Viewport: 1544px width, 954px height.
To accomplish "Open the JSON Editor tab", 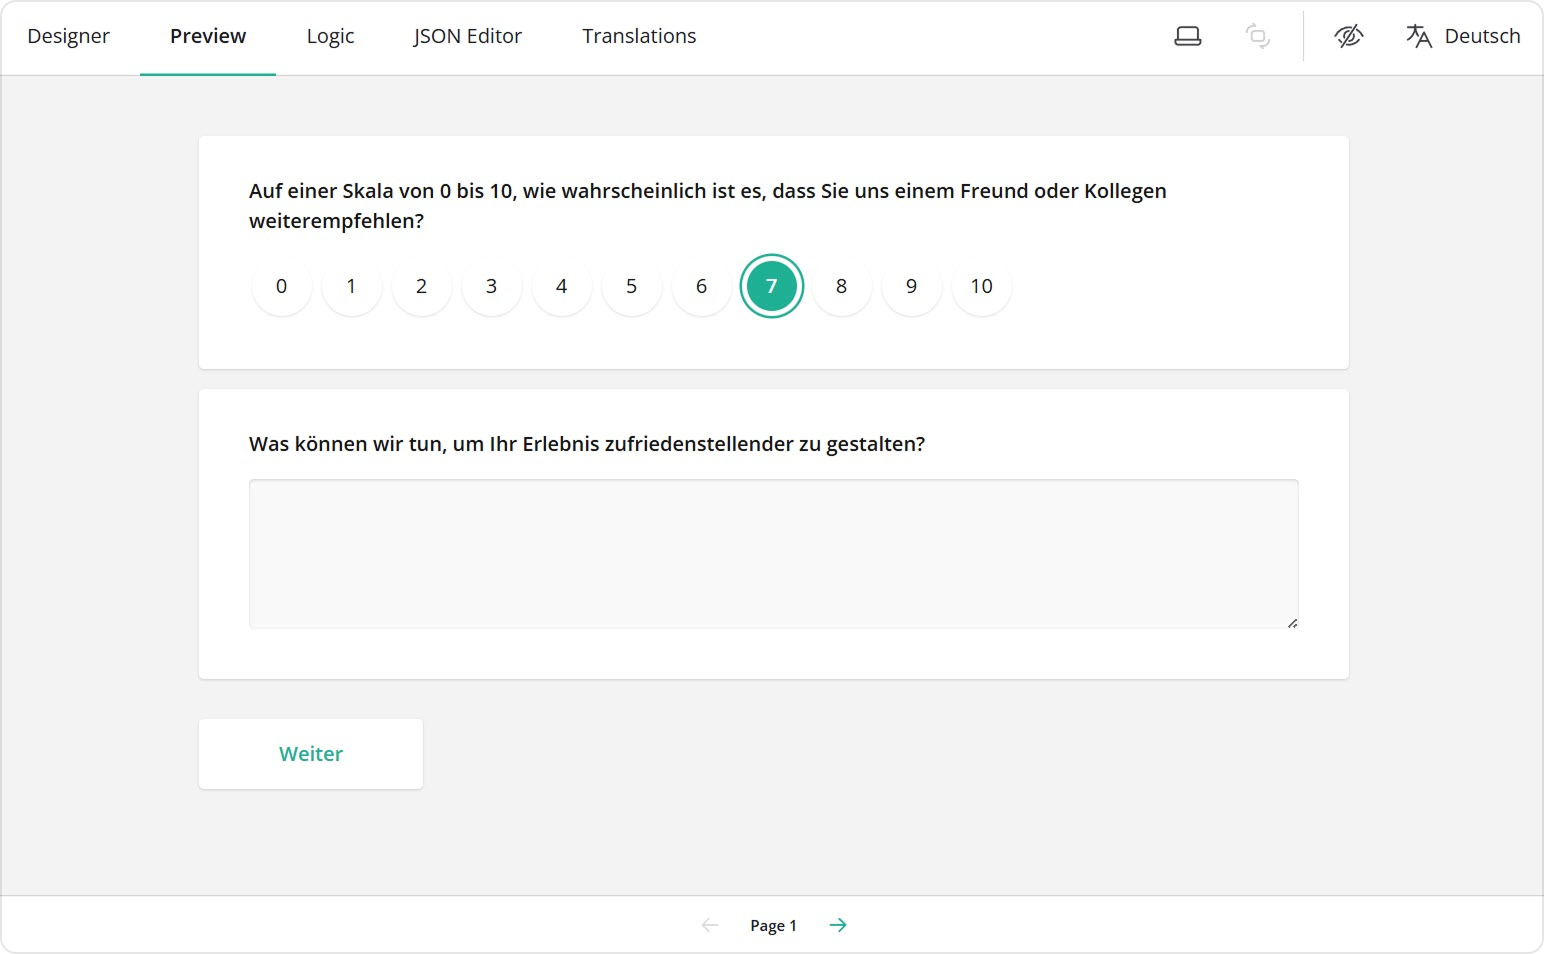I will pyautogui.click(x=467, y=35).
